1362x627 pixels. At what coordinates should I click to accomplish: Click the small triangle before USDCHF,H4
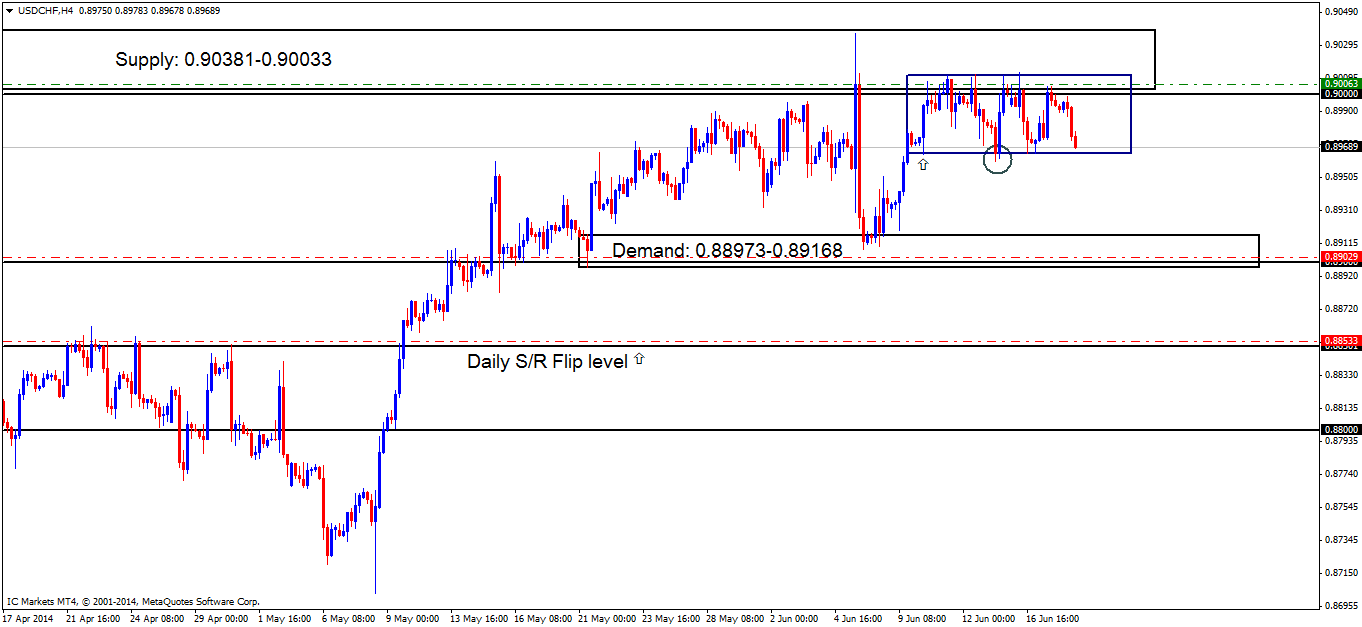10,10
